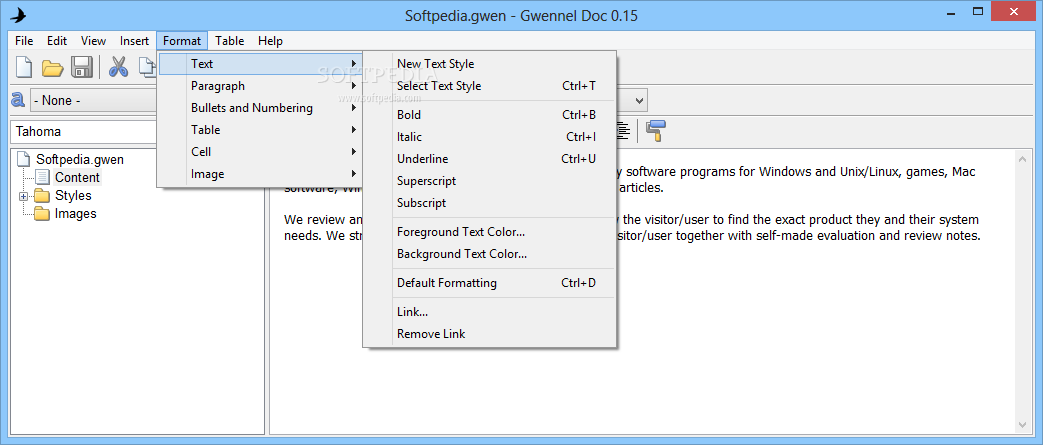Open the '- None -' text style dropdown
1043x445 pixels.
tap(93, 101)
